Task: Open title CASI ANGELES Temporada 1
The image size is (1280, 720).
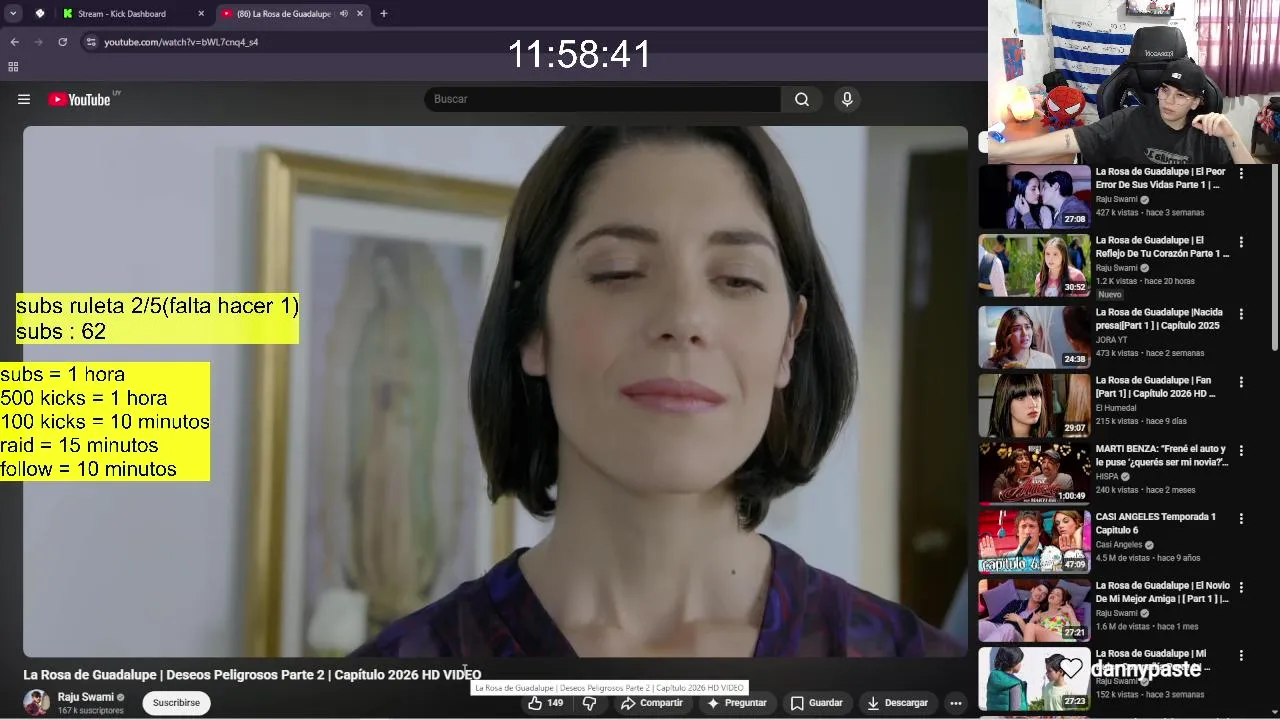Action: point(1156,523)
